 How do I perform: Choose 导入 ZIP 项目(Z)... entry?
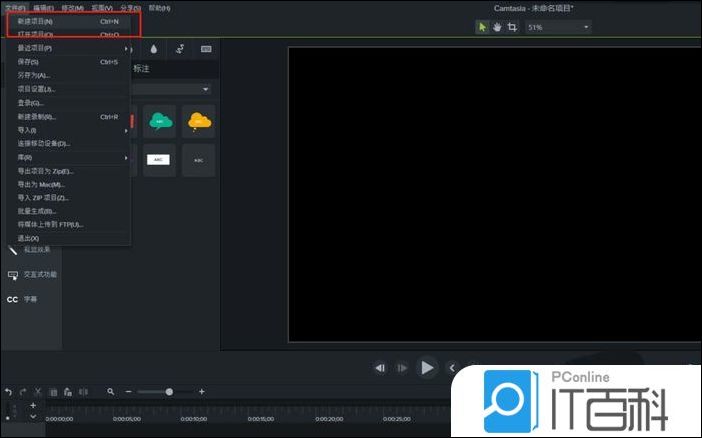tap(68, 198)
